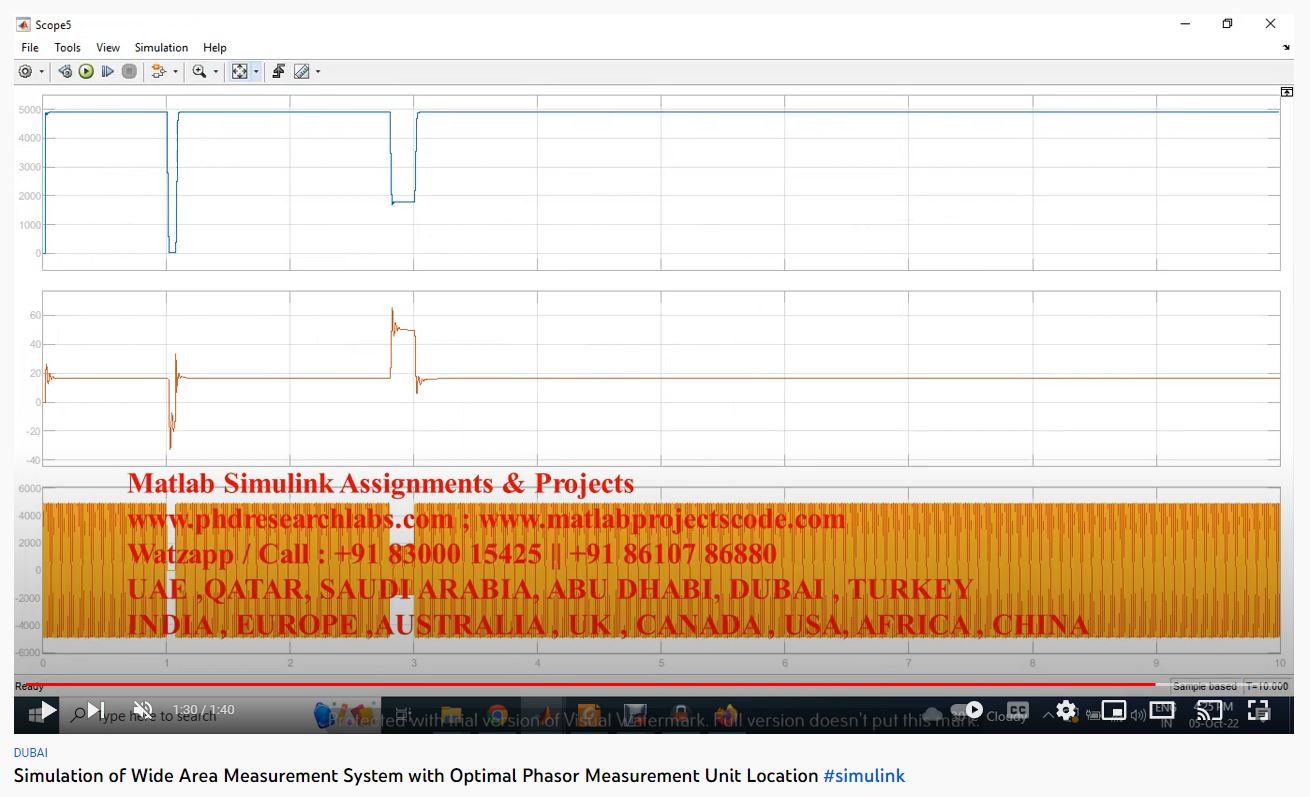The width and height of the screenshot is (1310, 797).
Task: Click the Highlight Simulink Block icon
Action: [x=158, y=72]
